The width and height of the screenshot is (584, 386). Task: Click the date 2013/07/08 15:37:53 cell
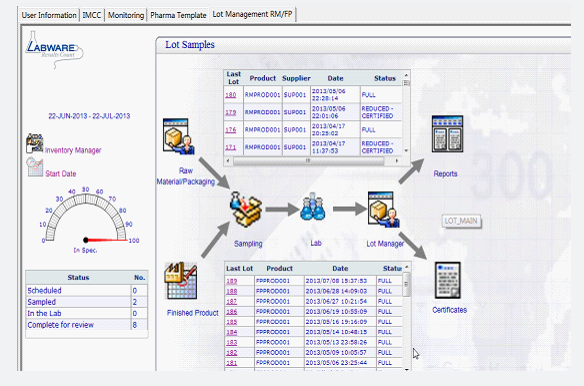click(336, 281)
